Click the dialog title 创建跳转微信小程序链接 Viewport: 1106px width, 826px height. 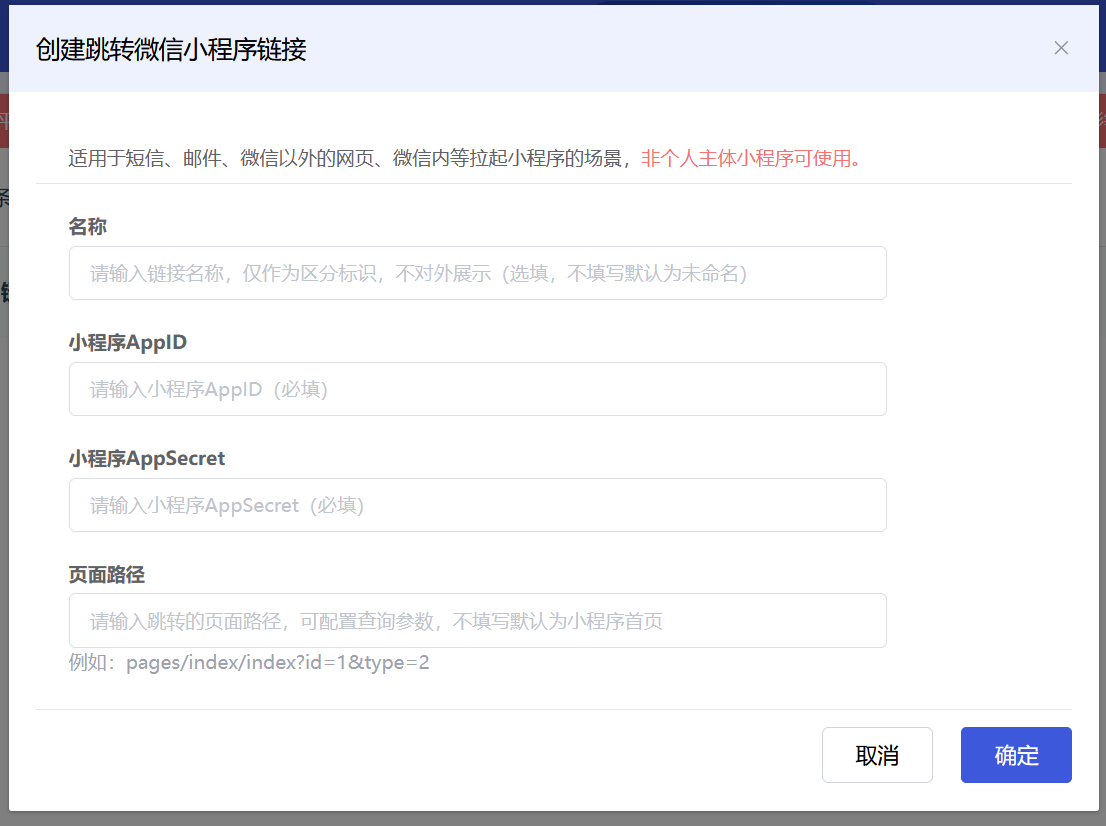tap(171, 50)
